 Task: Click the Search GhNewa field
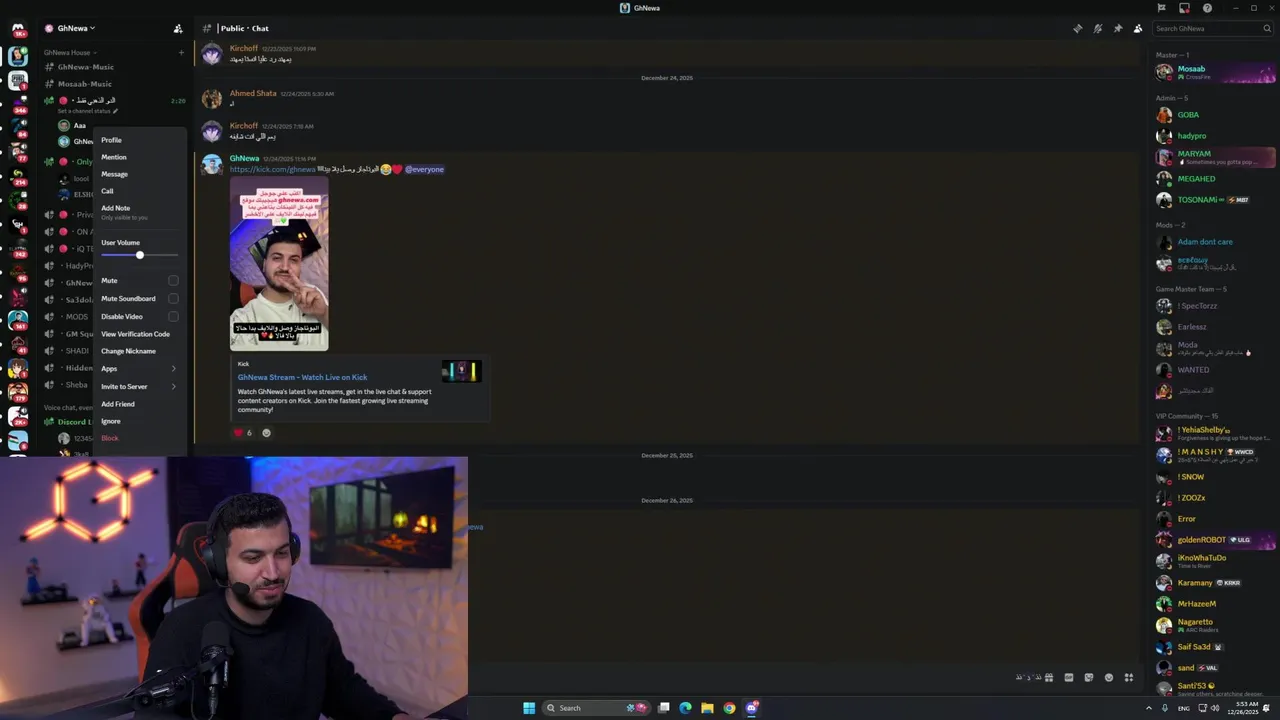point(1212,28)
